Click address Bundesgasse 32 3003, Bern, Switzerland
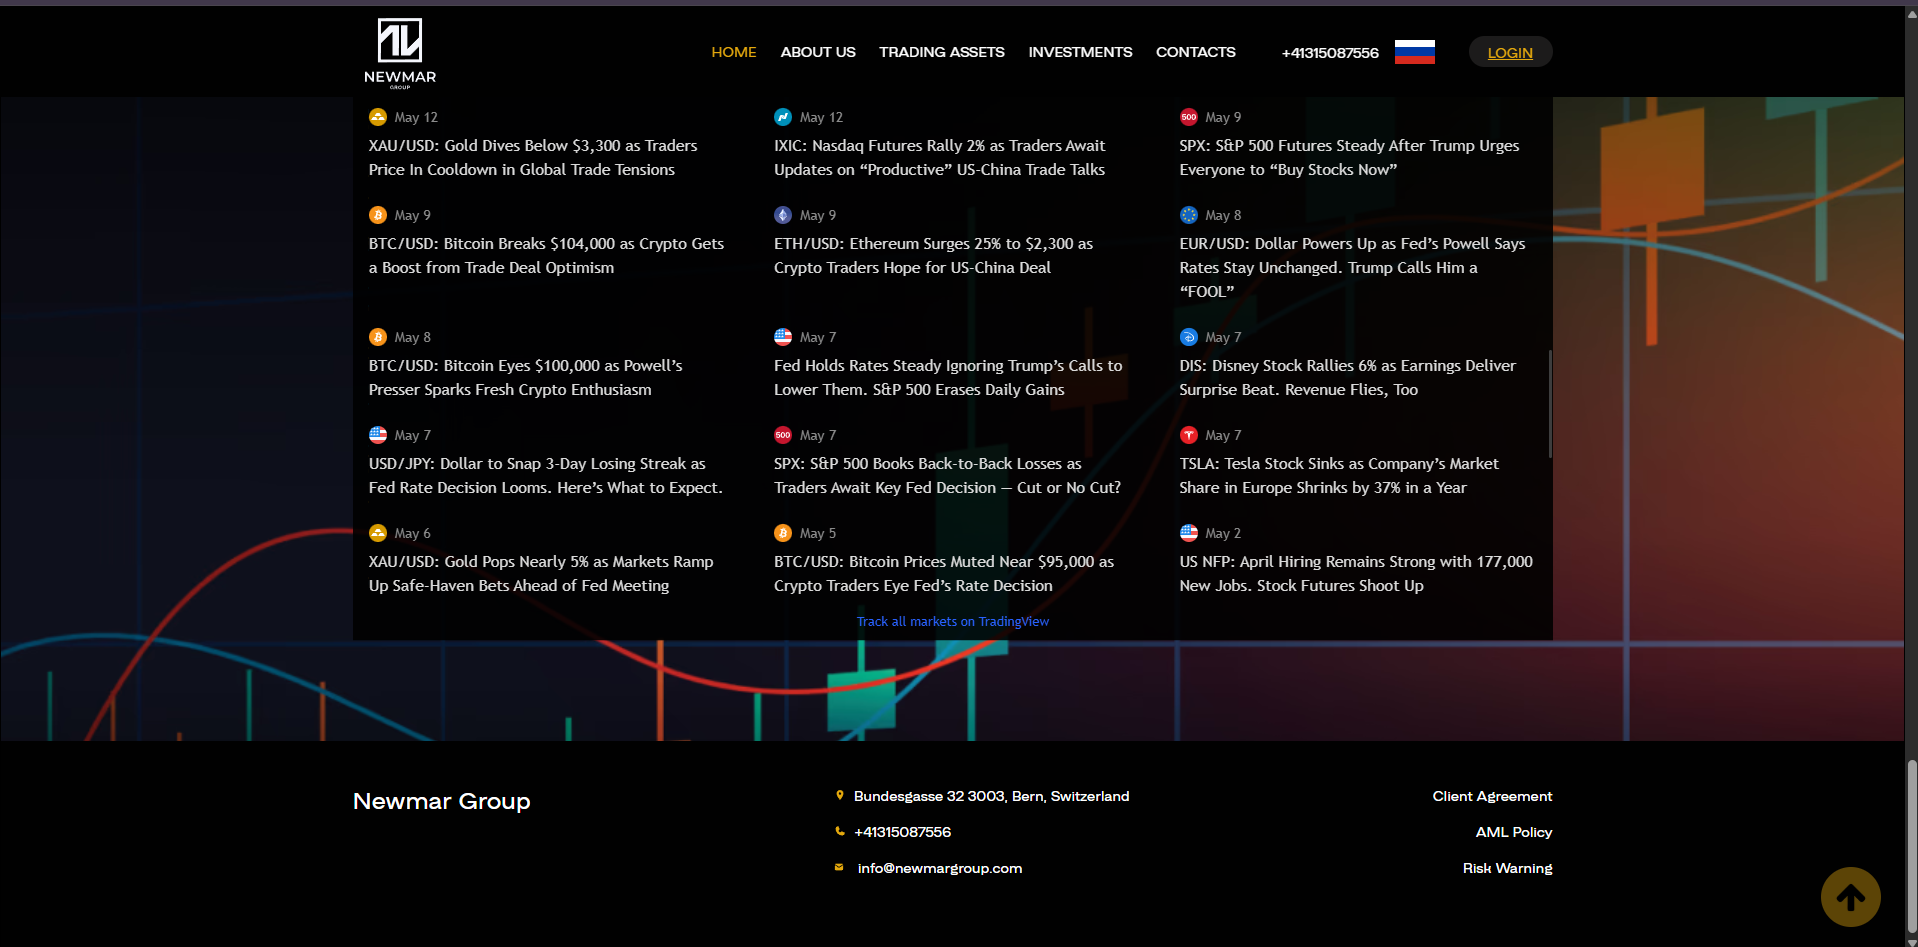This screenshot has width=1918, height=947. (x=991, y=796)
